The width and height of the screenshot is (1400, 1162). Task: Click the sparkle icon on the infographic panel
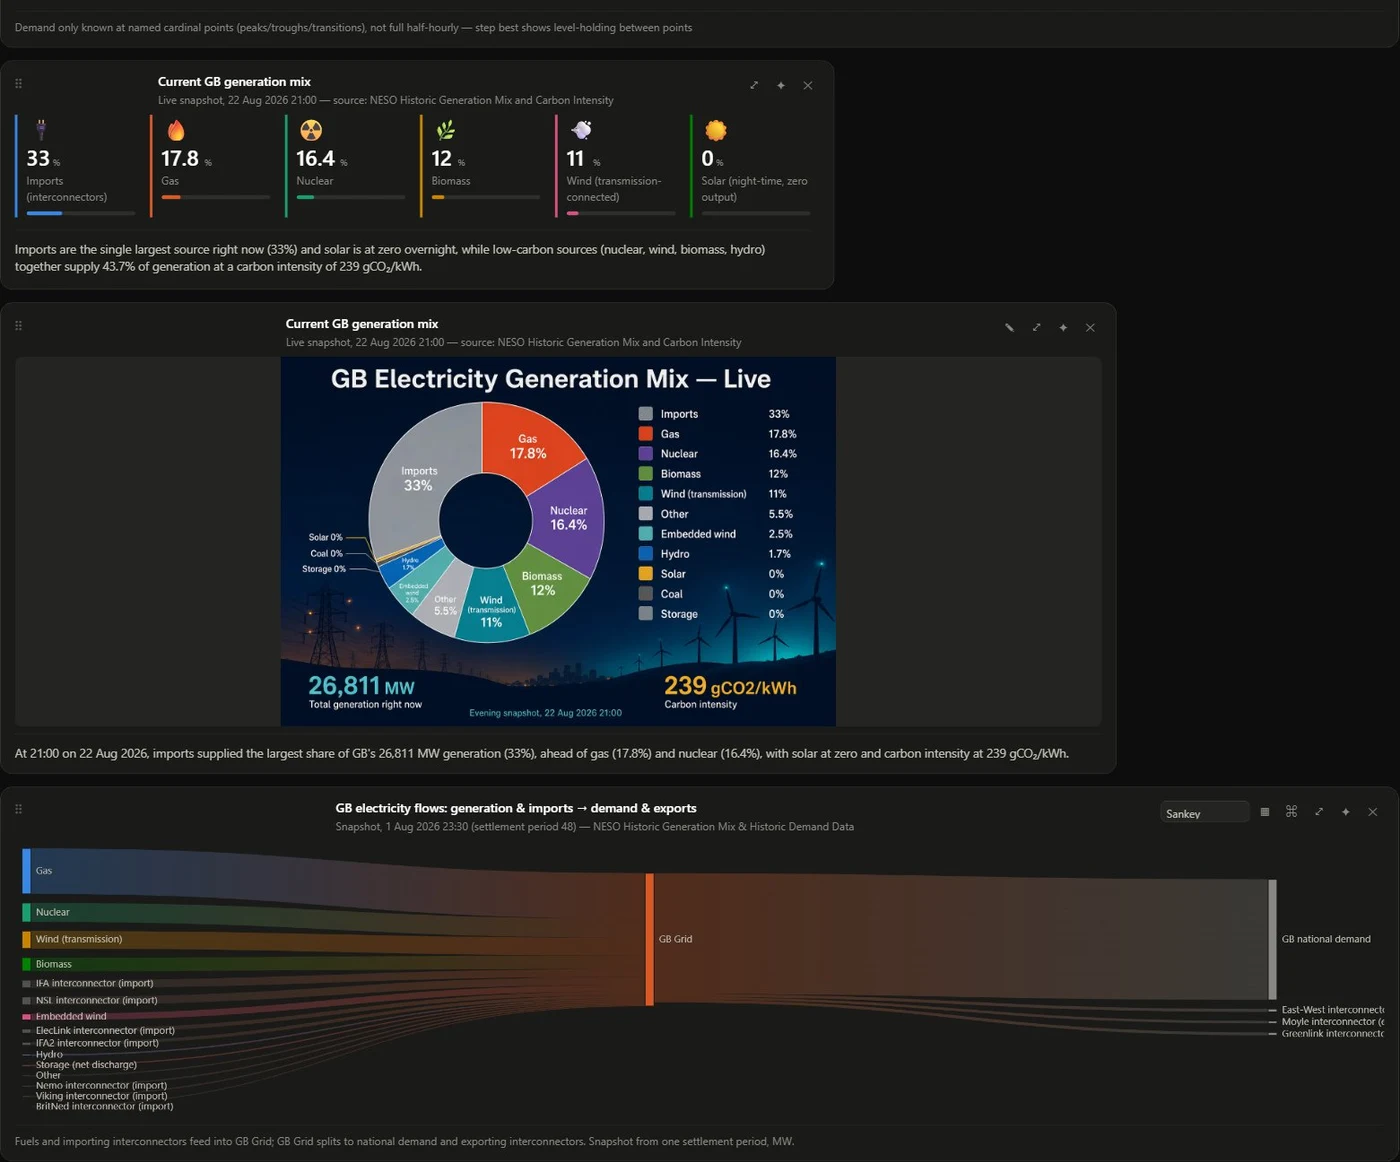point(1063,327)
